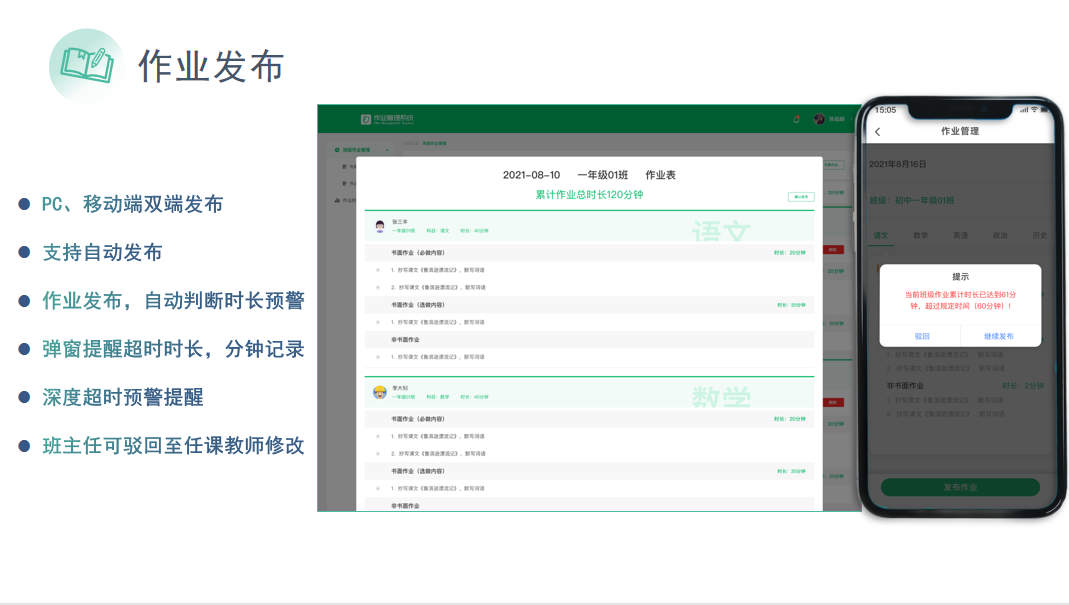1069x605 pixels.
Task: Click the book-and-pencil icon beside 作业发布 title
Action: [x=87, y=65]
